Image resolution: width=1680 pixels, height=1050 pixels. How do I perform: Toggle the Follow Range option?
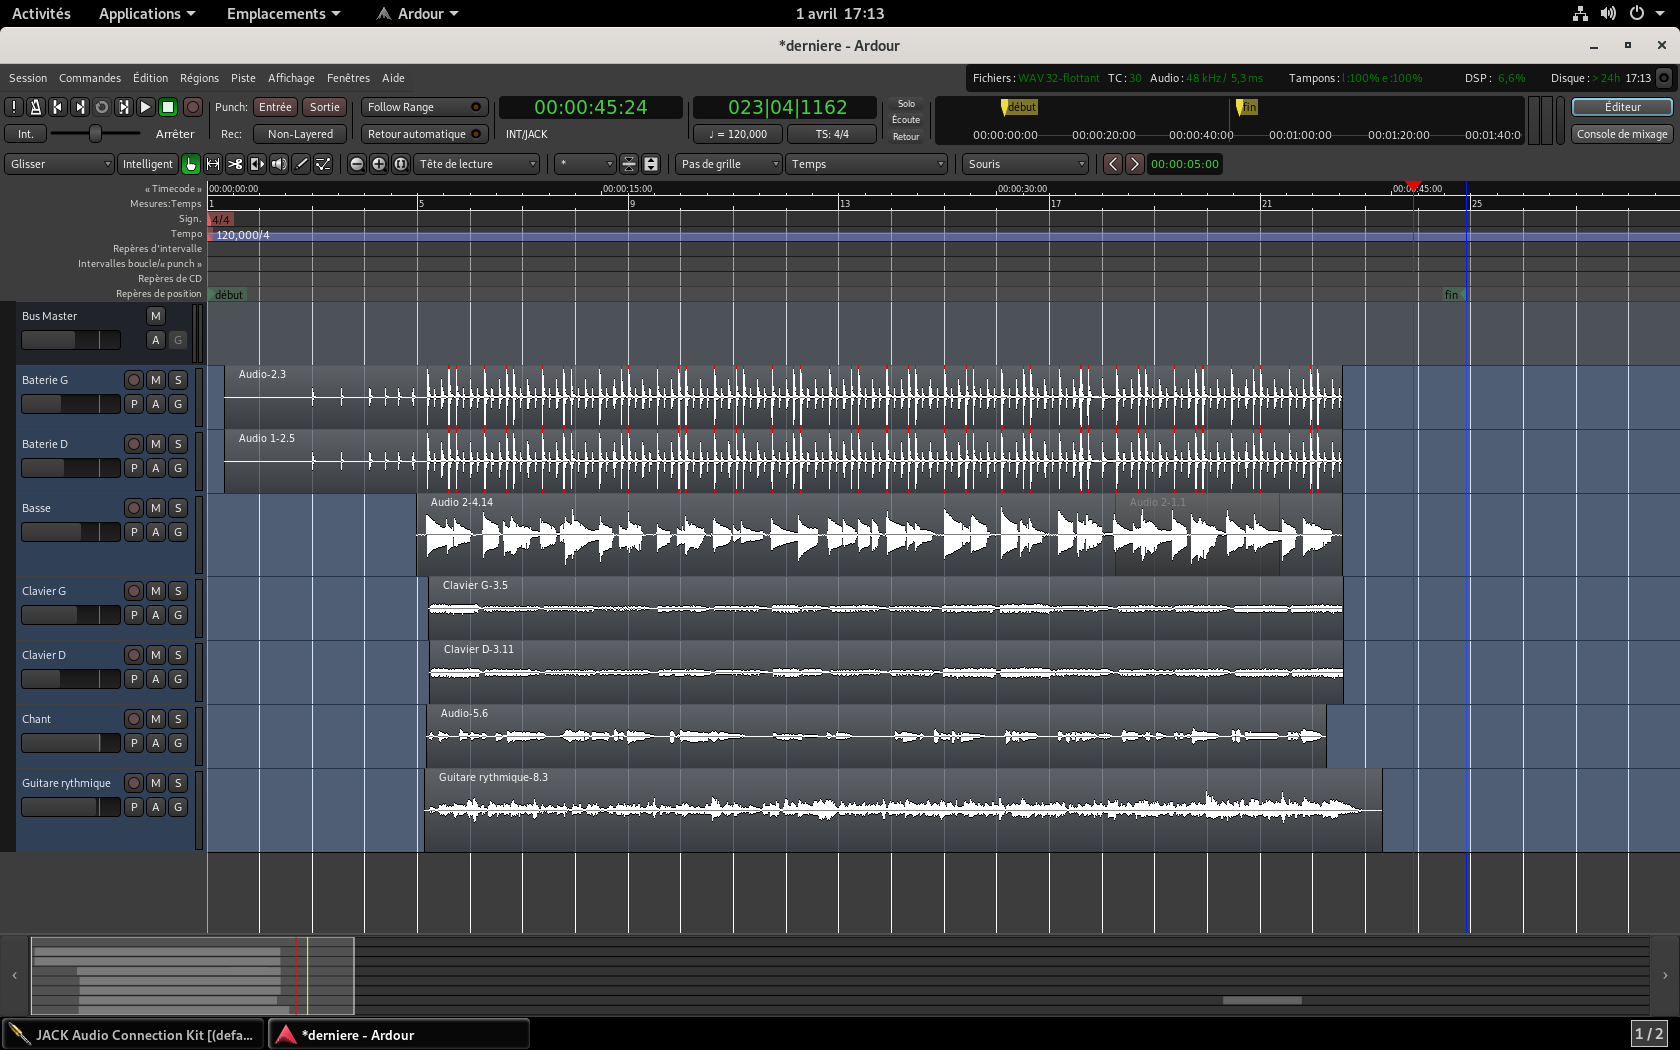[x=423, y=107]
